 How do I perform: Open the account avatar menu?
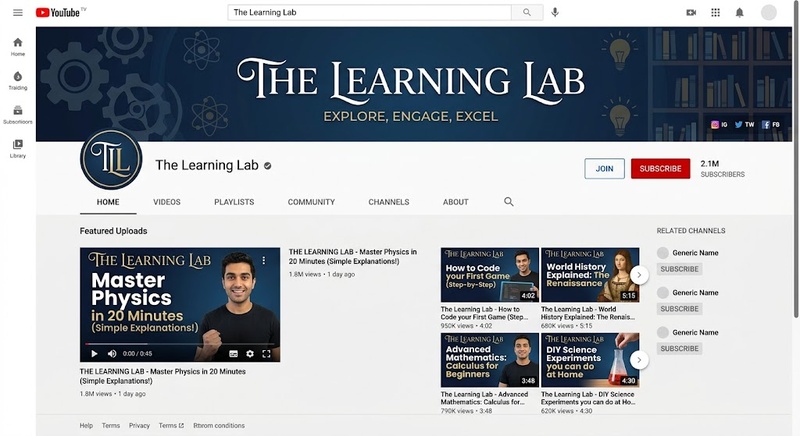768,13
